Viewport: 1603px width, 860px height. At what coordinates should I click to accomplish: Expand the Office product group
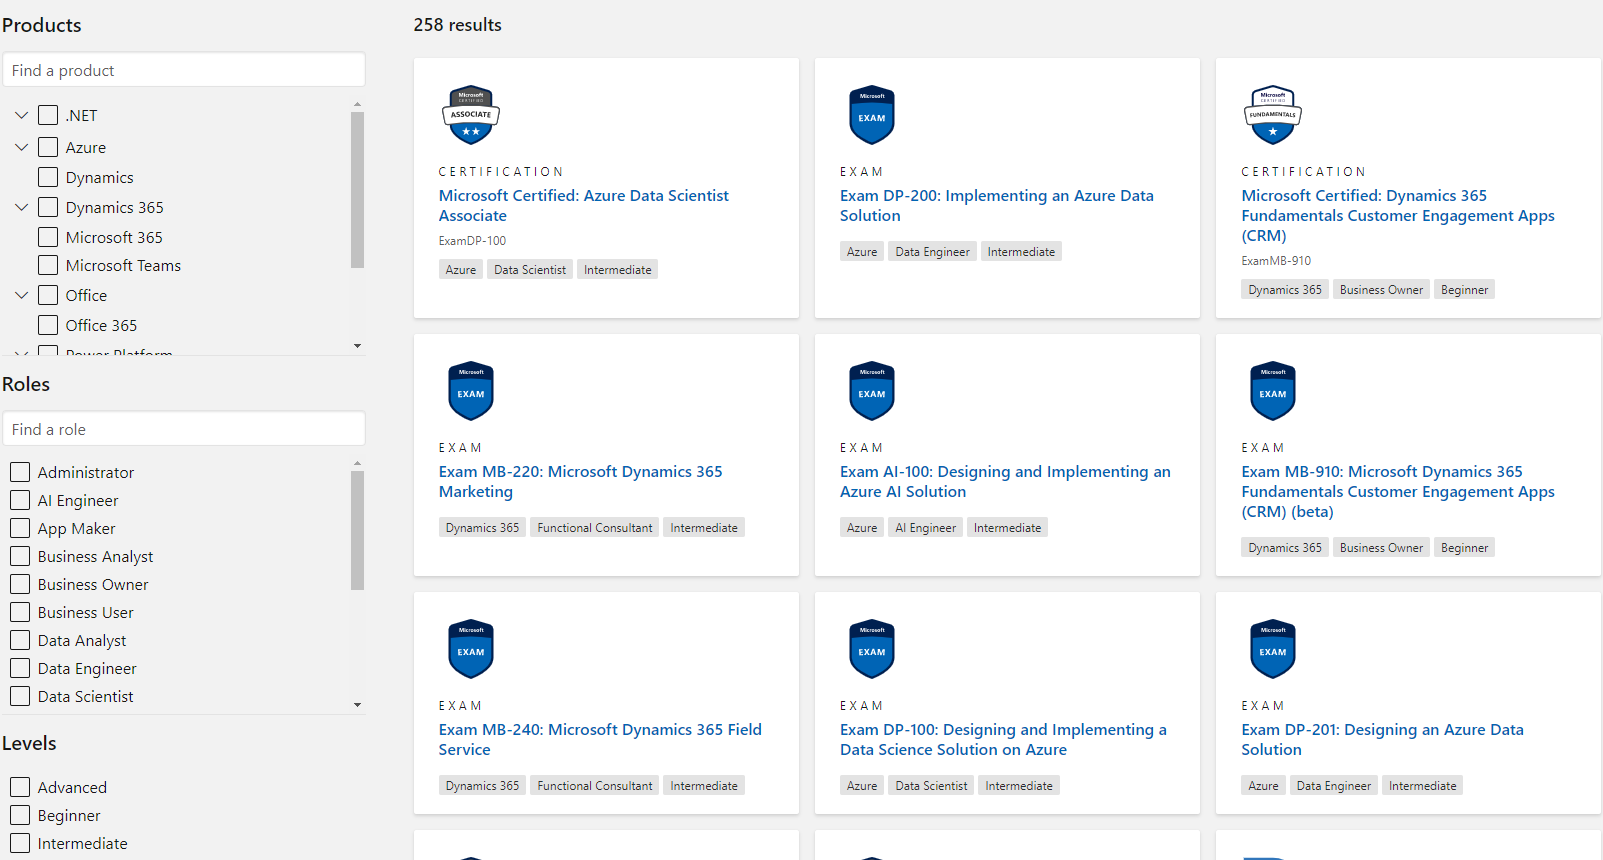click(21, 295)
